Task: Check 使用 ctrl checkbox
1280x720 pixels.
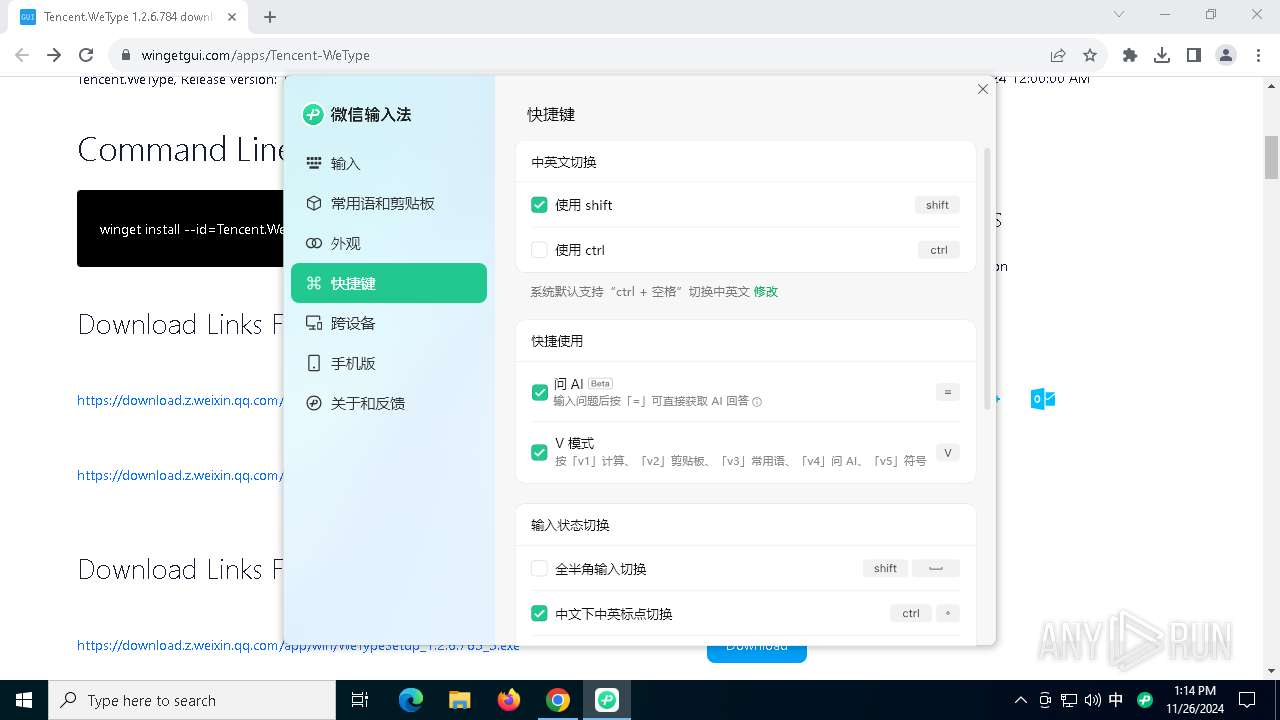Action: (x=539, y=250)
